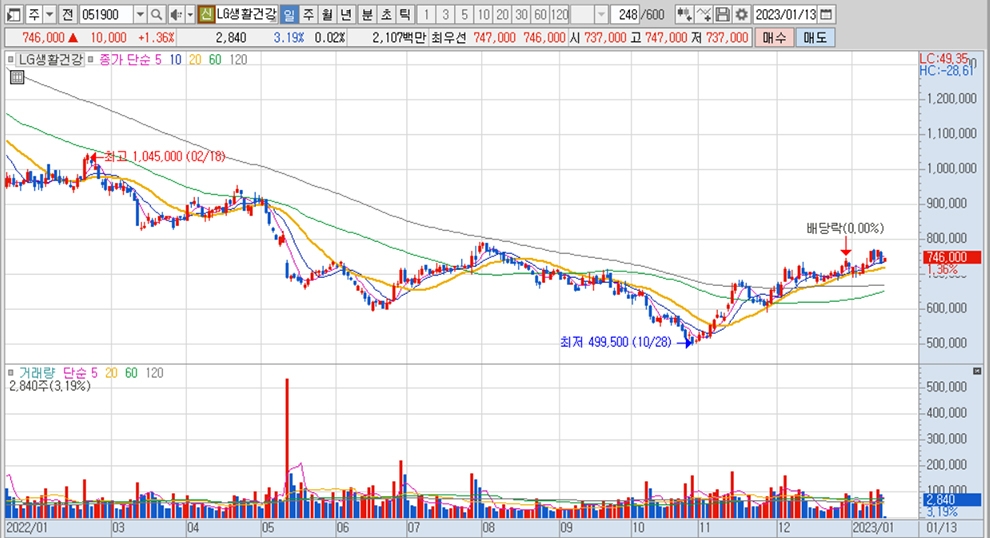The width and height of the screenshot is (990, 538).
Task: Select the 30 interval button
Action: pos(521,14)
